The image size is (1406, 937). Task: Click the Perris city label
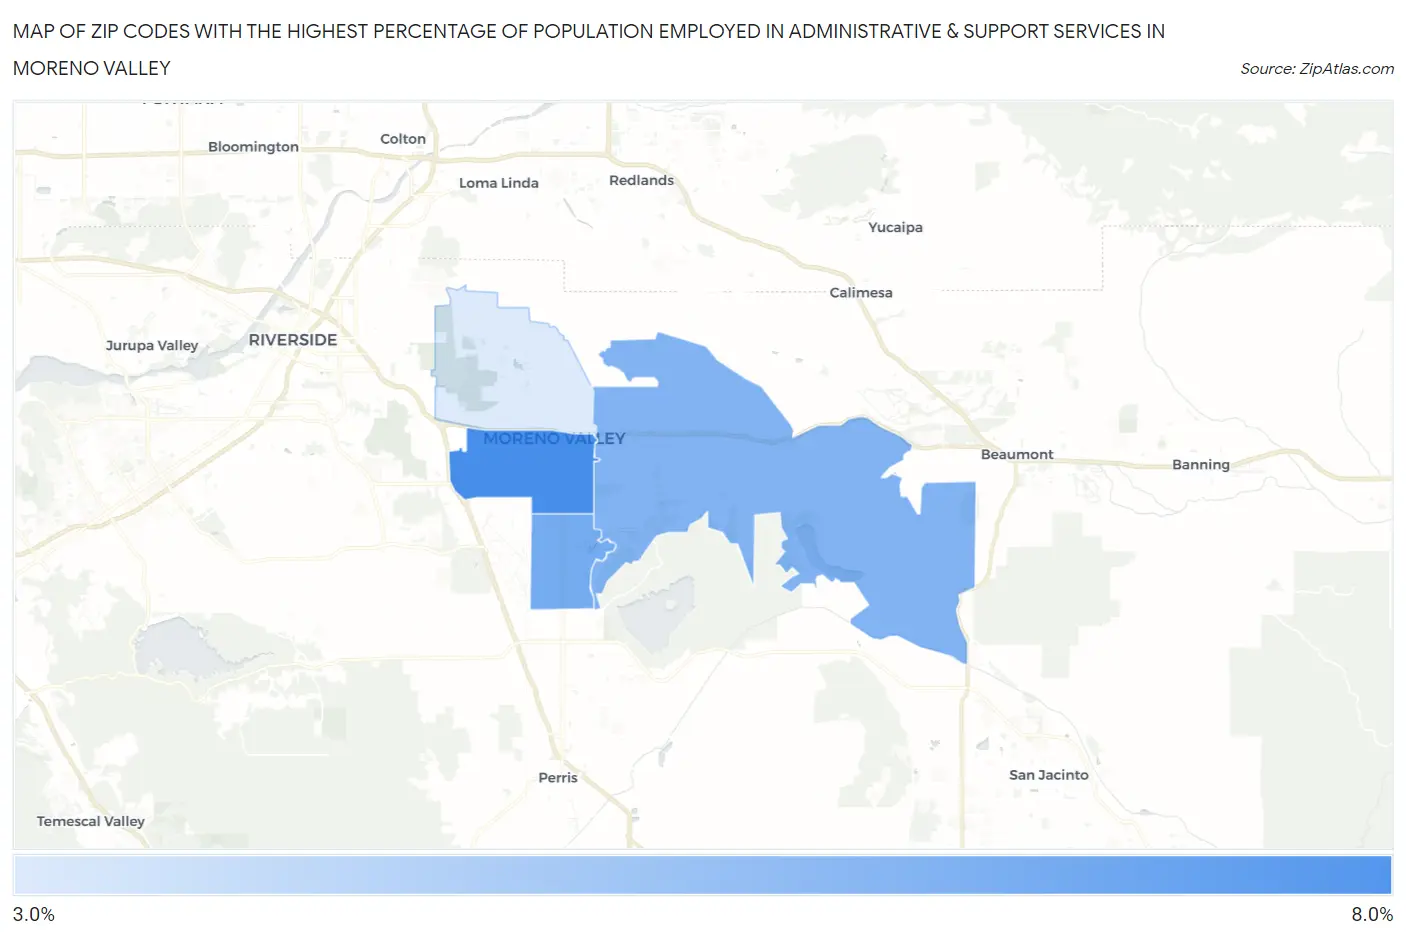click(x=558, y=777)
